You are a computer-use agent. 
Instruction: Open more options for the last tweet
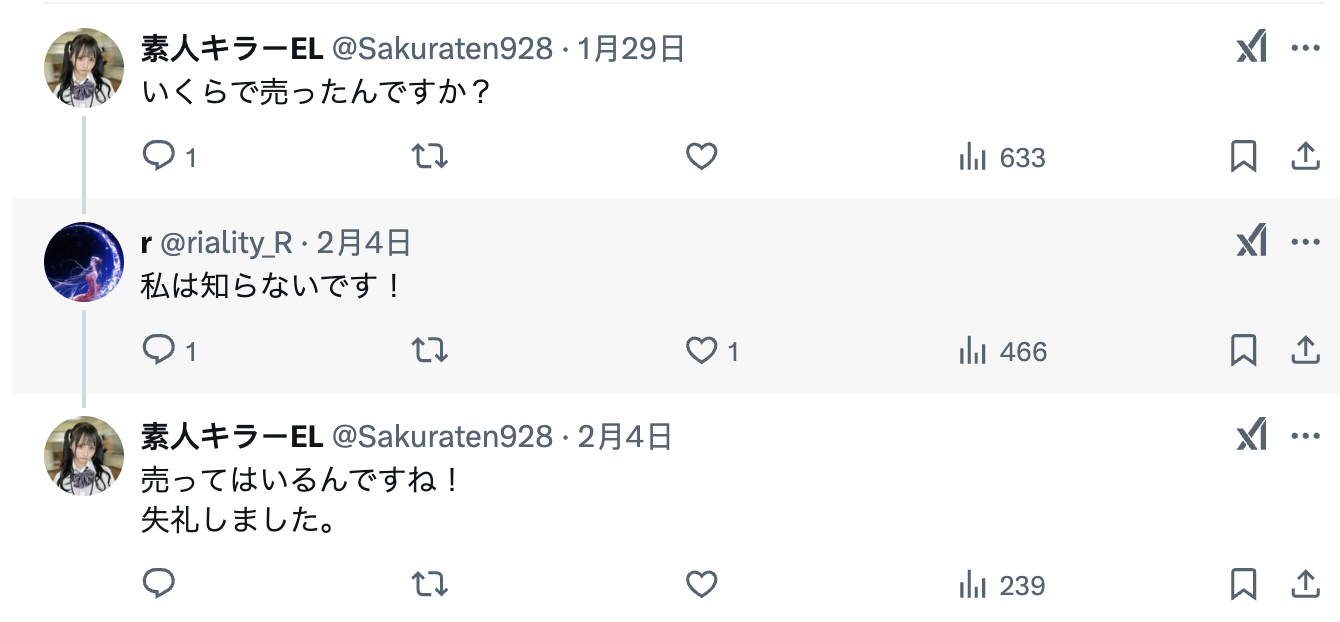click(1306, 436)
